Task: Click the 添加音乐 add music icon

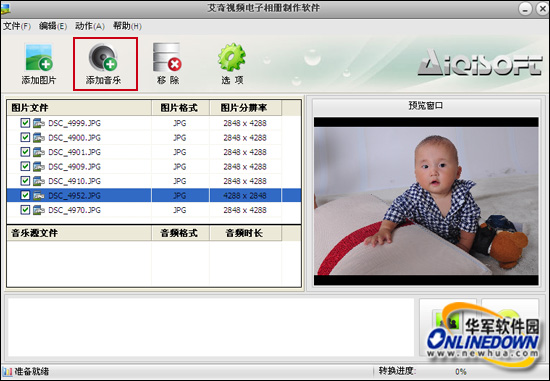Action: (x=103, y=57)
